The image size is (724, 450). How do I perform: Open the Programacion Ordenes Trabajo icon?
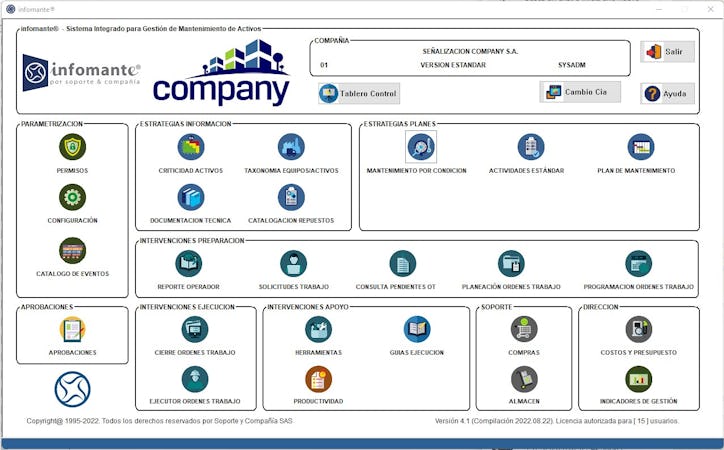click(x=639, y=264)
